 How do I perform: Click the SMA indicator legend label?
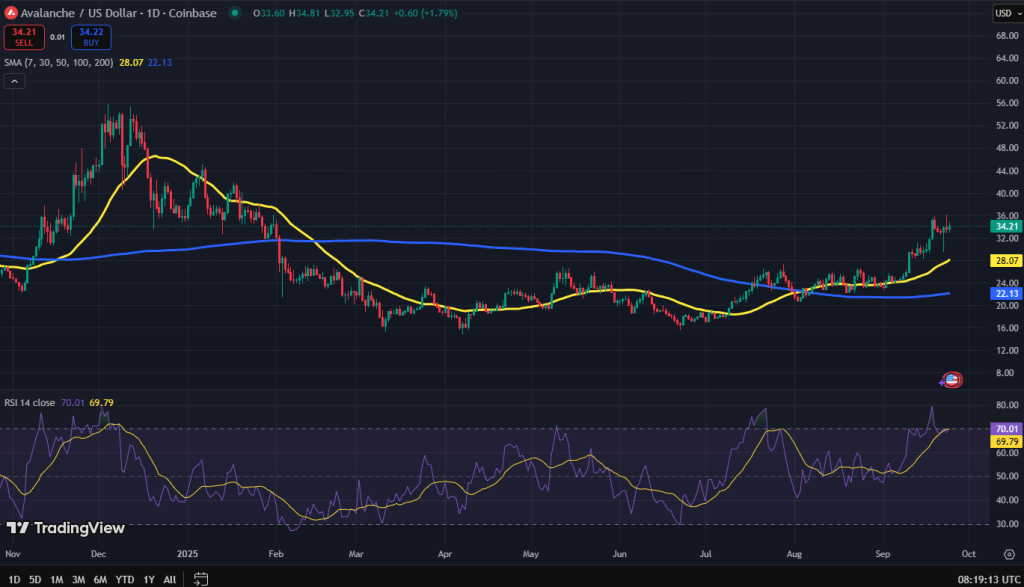tap(58, 62)
